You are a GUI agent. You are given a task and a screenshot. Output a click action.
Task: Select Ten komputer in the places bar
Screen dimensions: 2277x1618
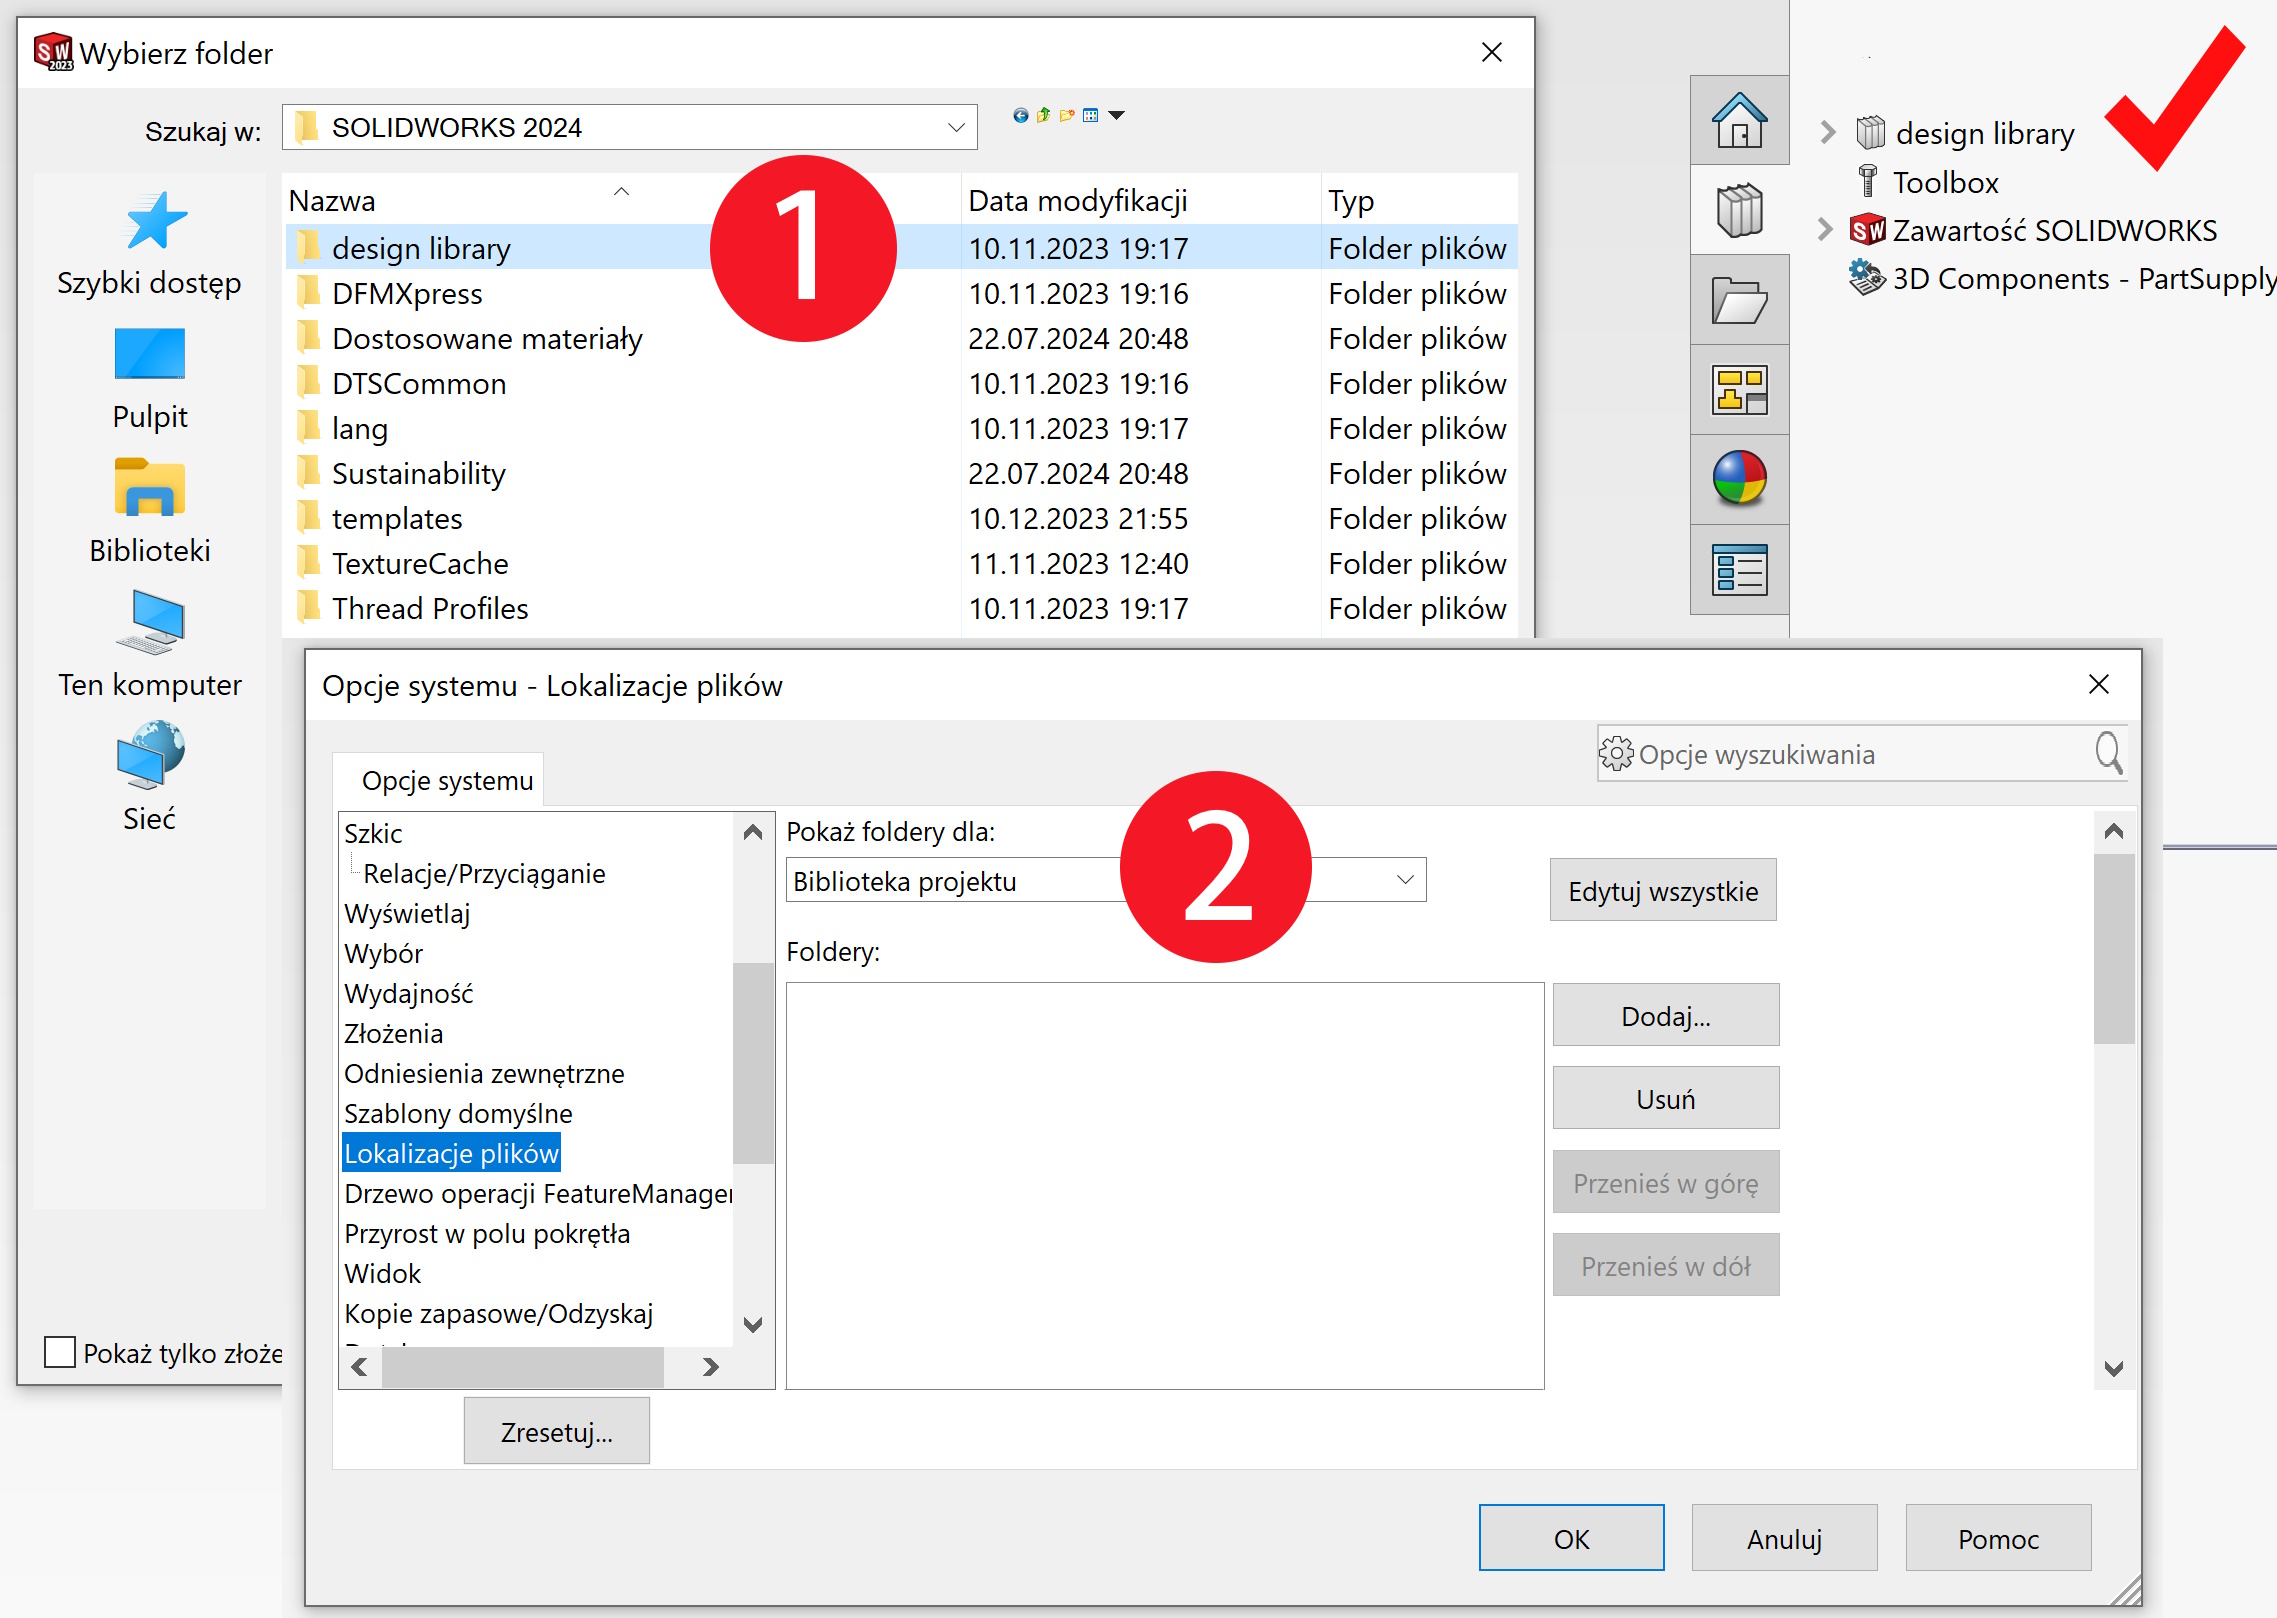click(149, 645)
